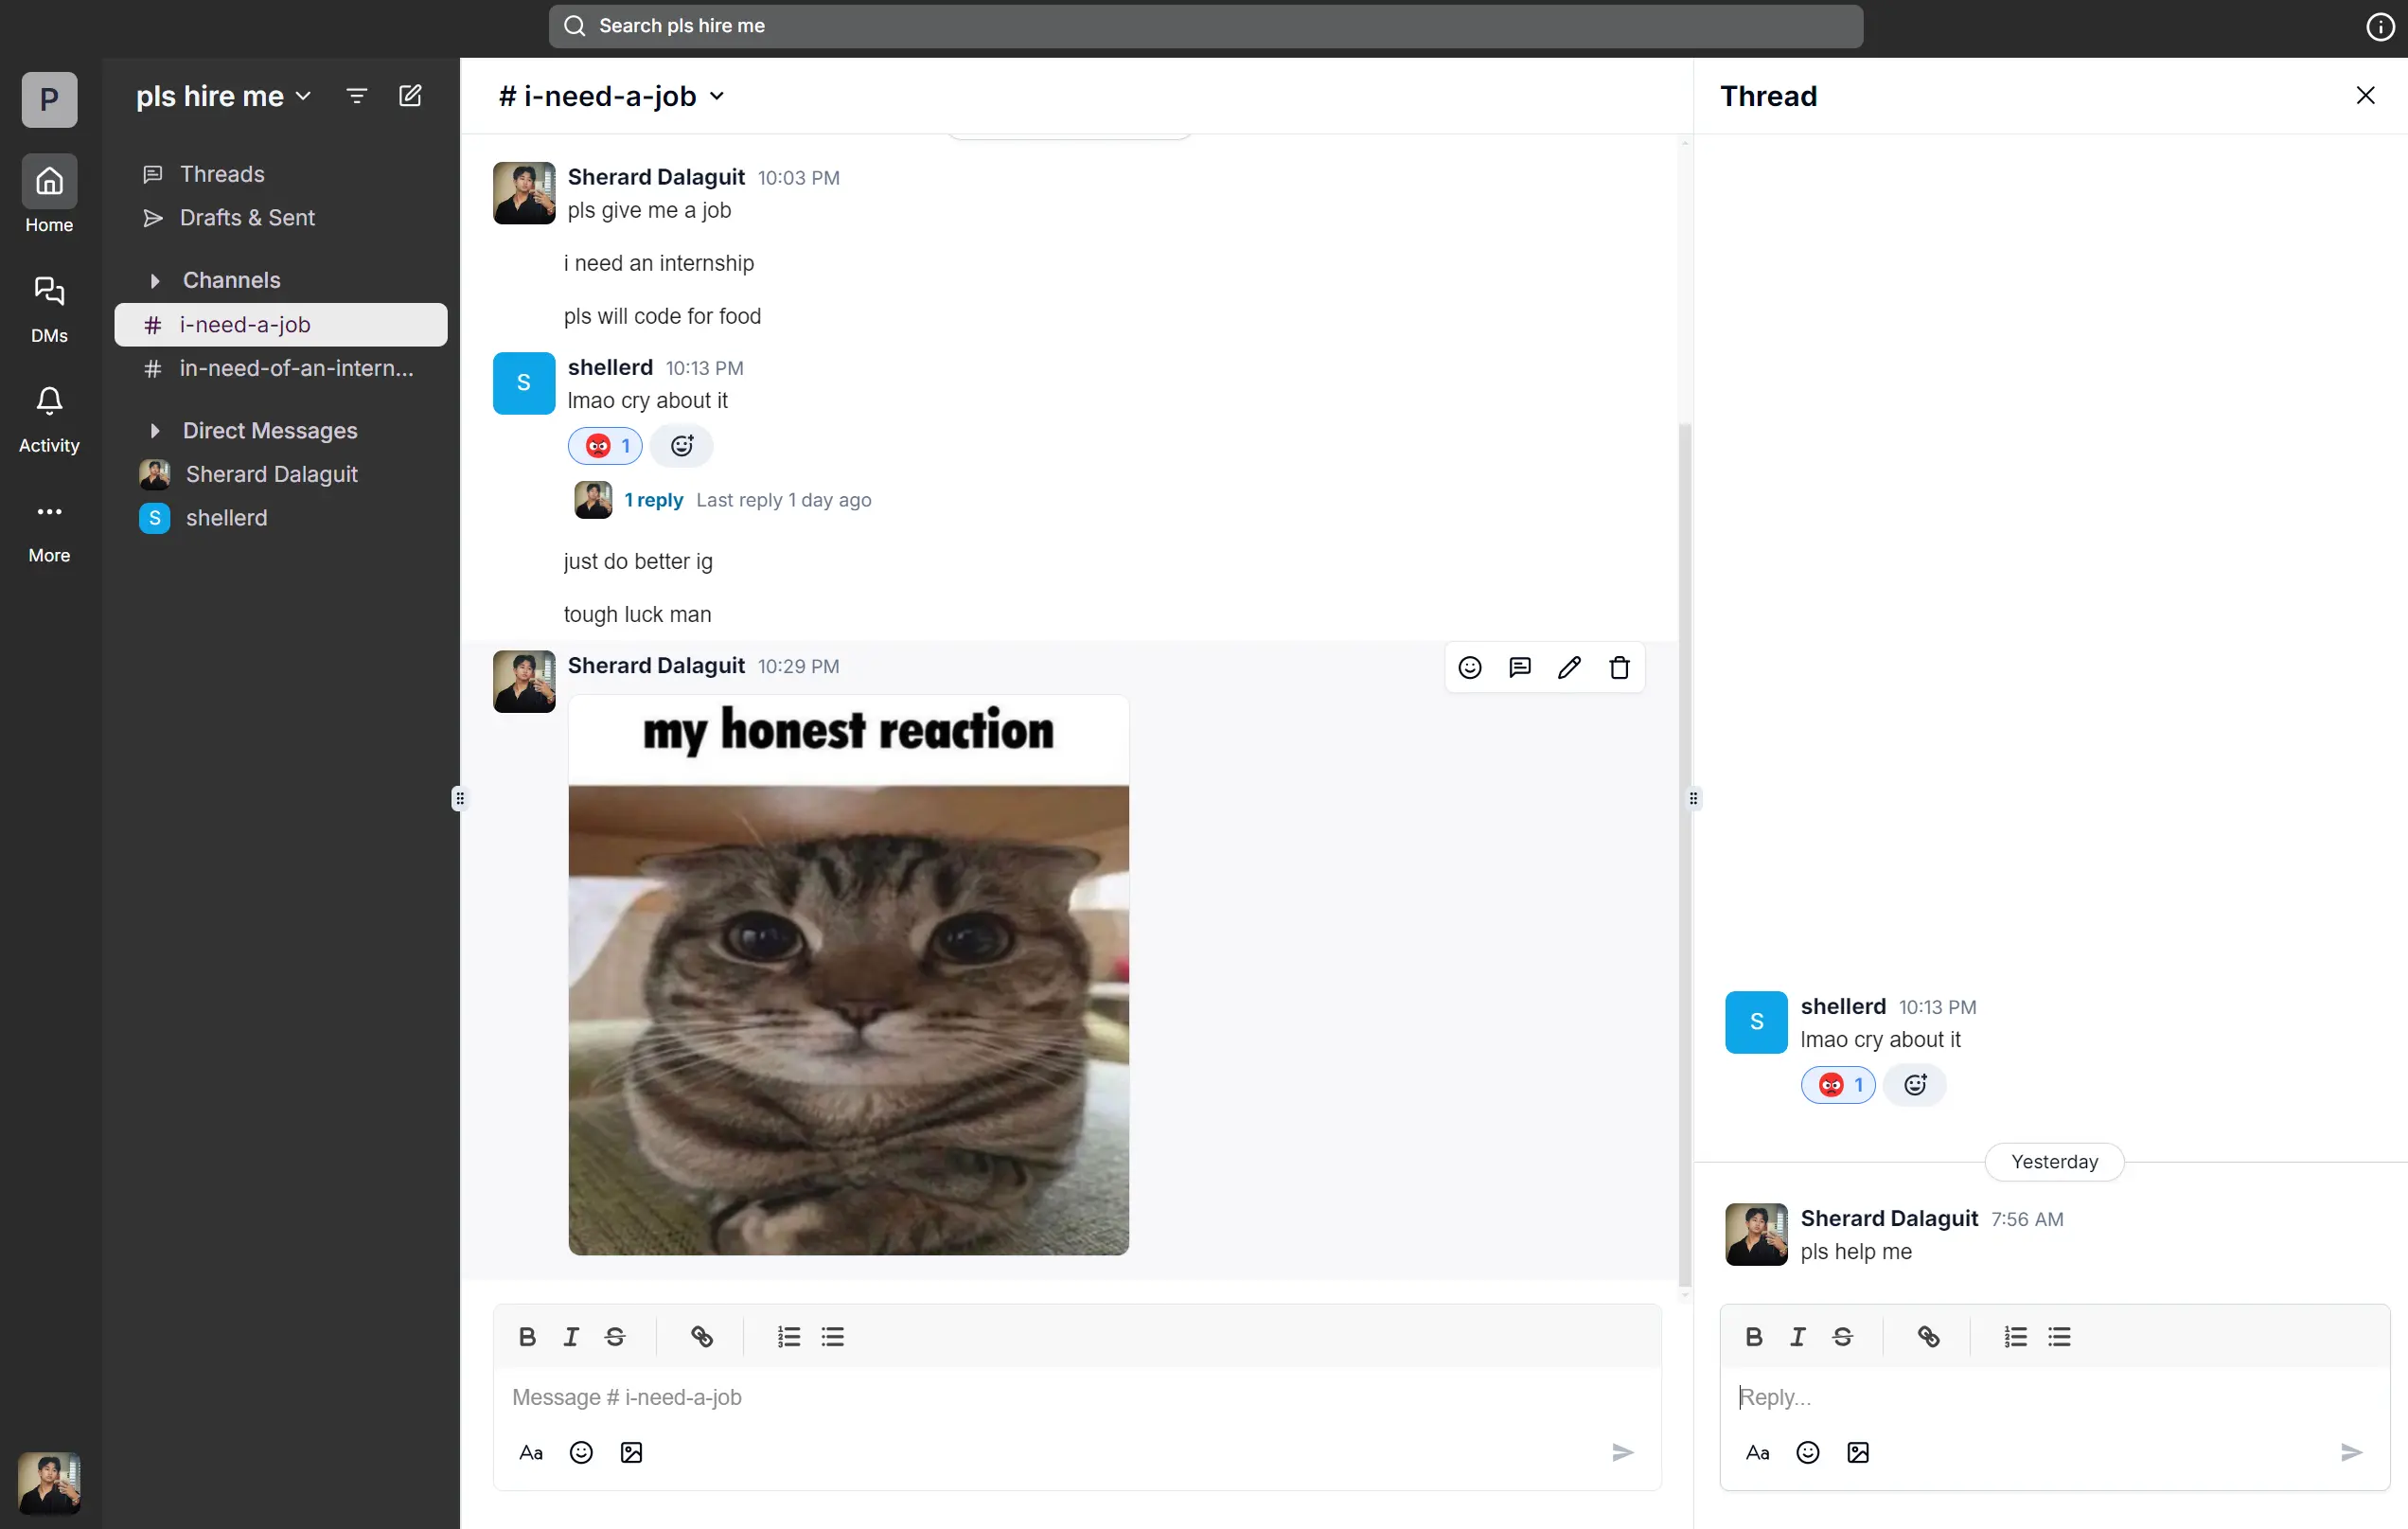Viewport: 2408px width, 1529px height.
Task: Toggle text formatting Aa in thread composer
Action: coord(1757,1453)
